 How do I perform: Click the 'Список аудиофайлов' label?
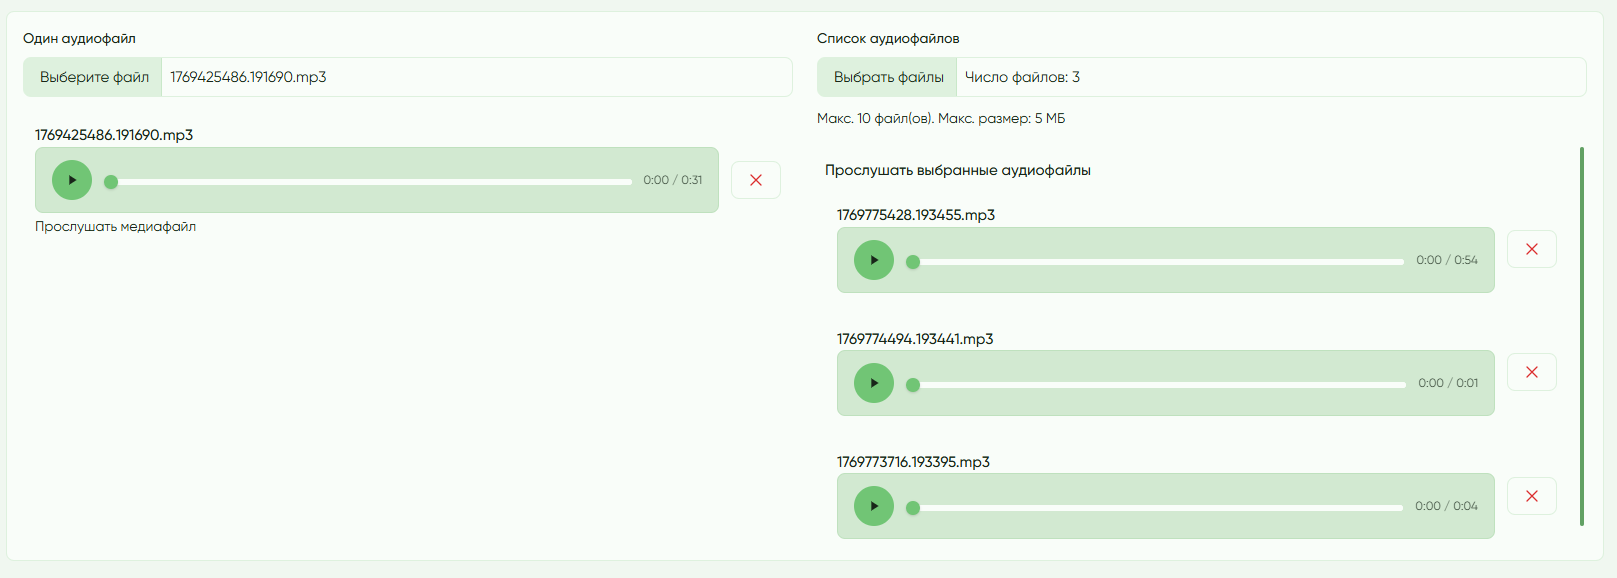[x=887, y=39]
